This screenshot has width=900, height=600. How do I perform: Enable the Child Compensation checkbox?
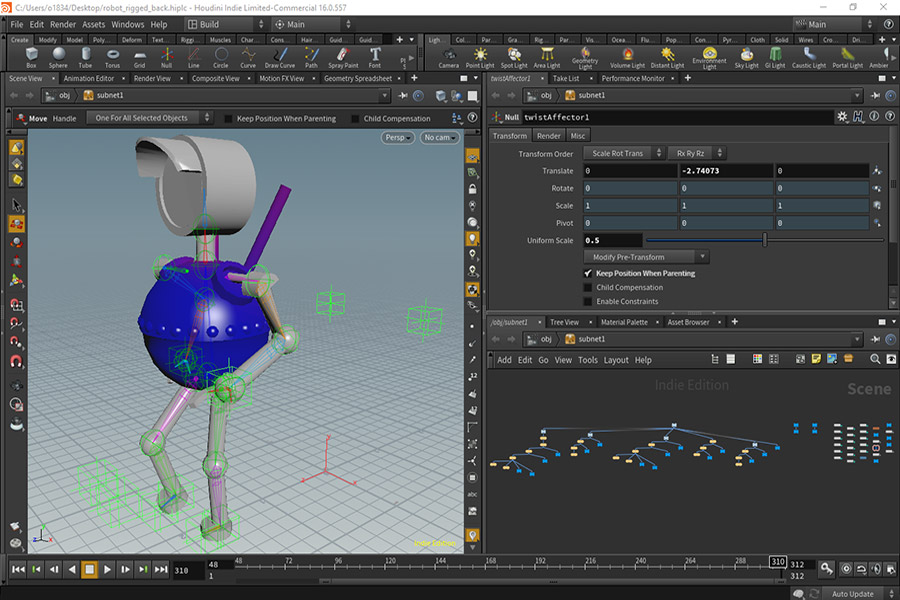(x=587, y=287)
